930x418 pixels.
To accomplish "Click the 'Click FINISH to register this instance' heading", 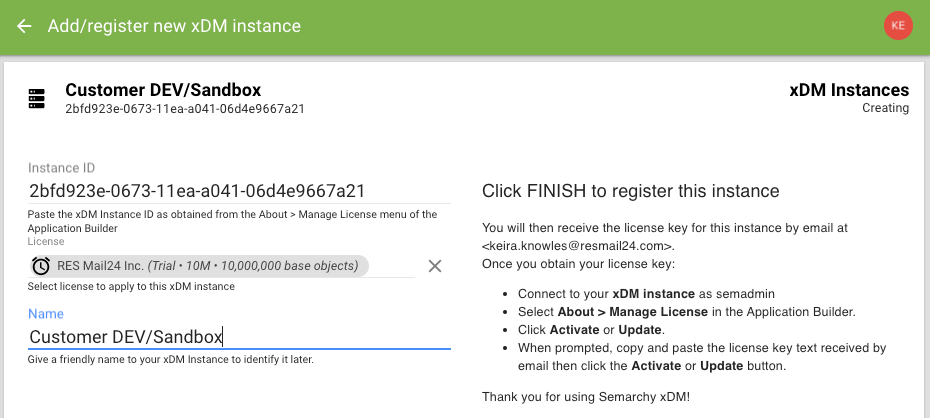I will point(630,191).
